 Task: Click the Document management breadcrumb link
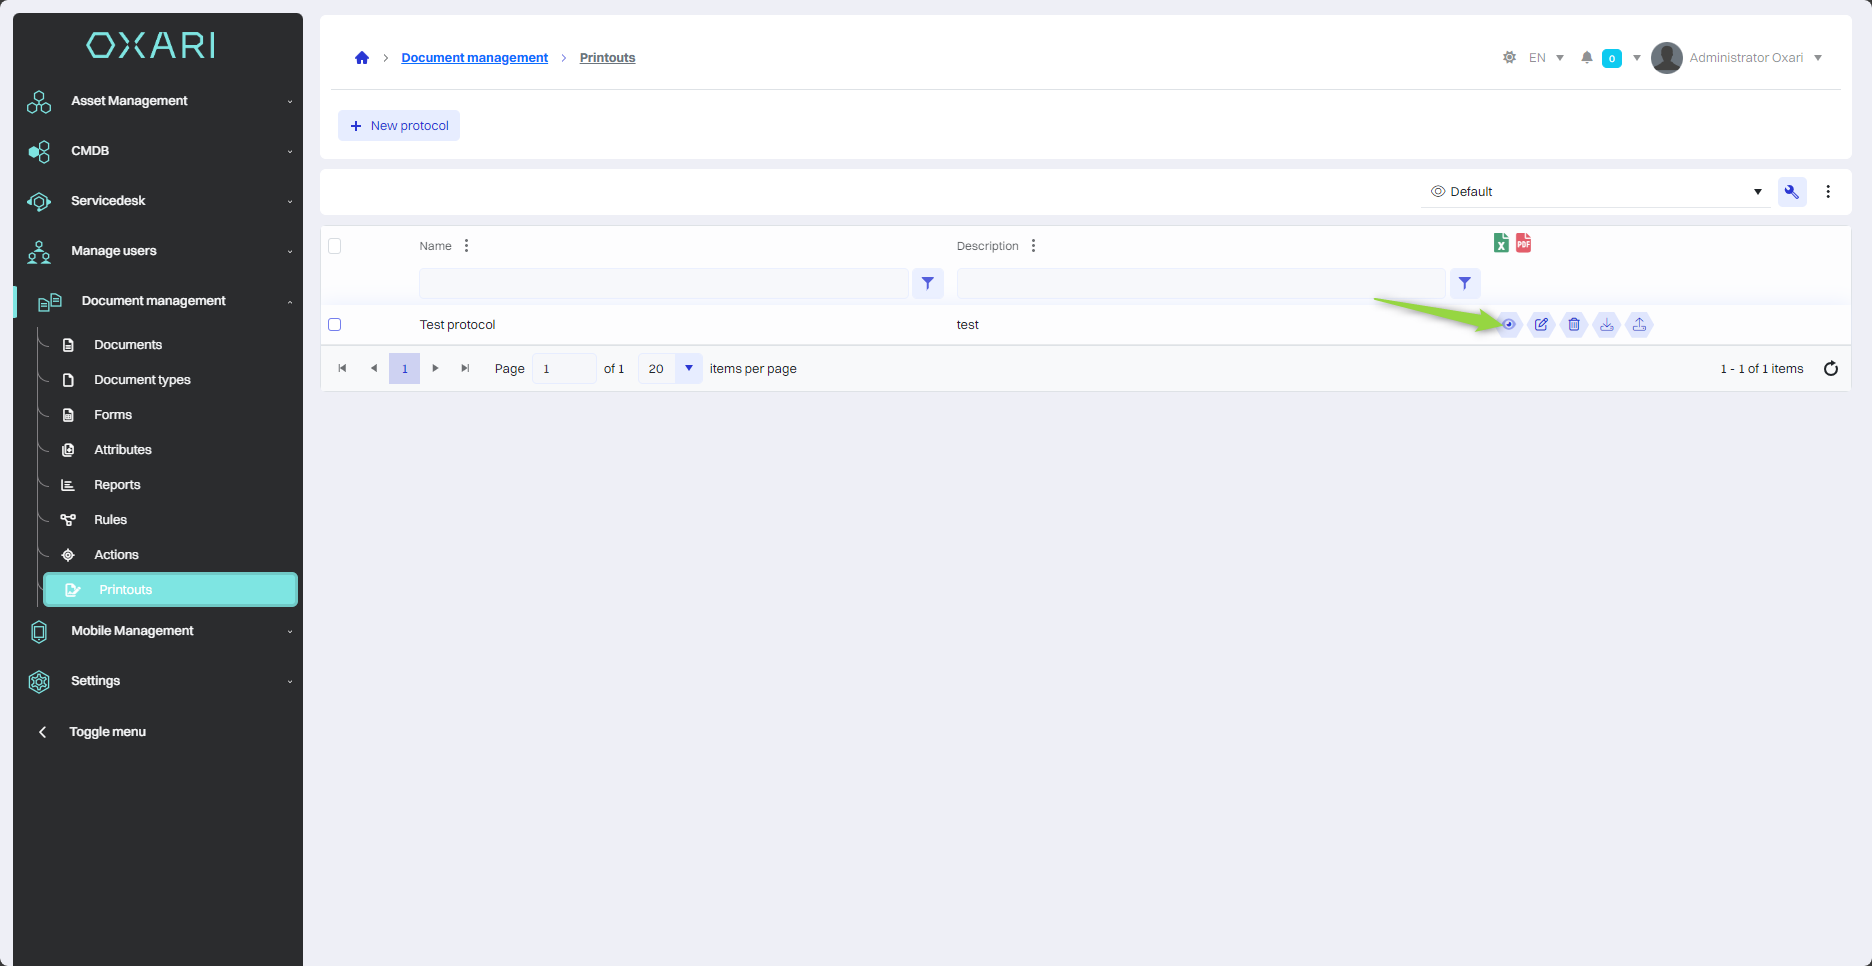[x=474, y=58]
